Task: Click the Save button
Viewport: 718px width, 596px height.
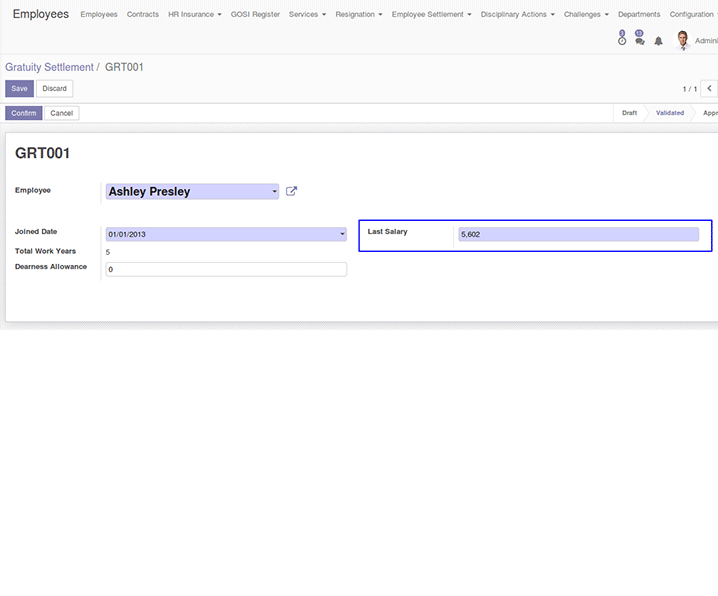Action: 19,89
